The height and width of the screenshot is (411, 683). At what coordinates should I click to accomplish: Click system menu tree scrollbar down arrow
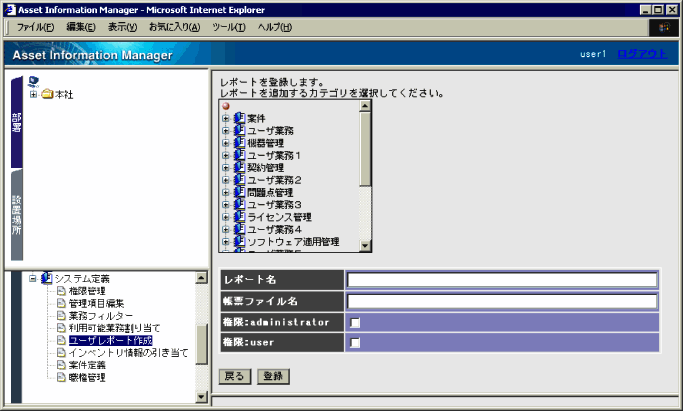click(201, 397)
